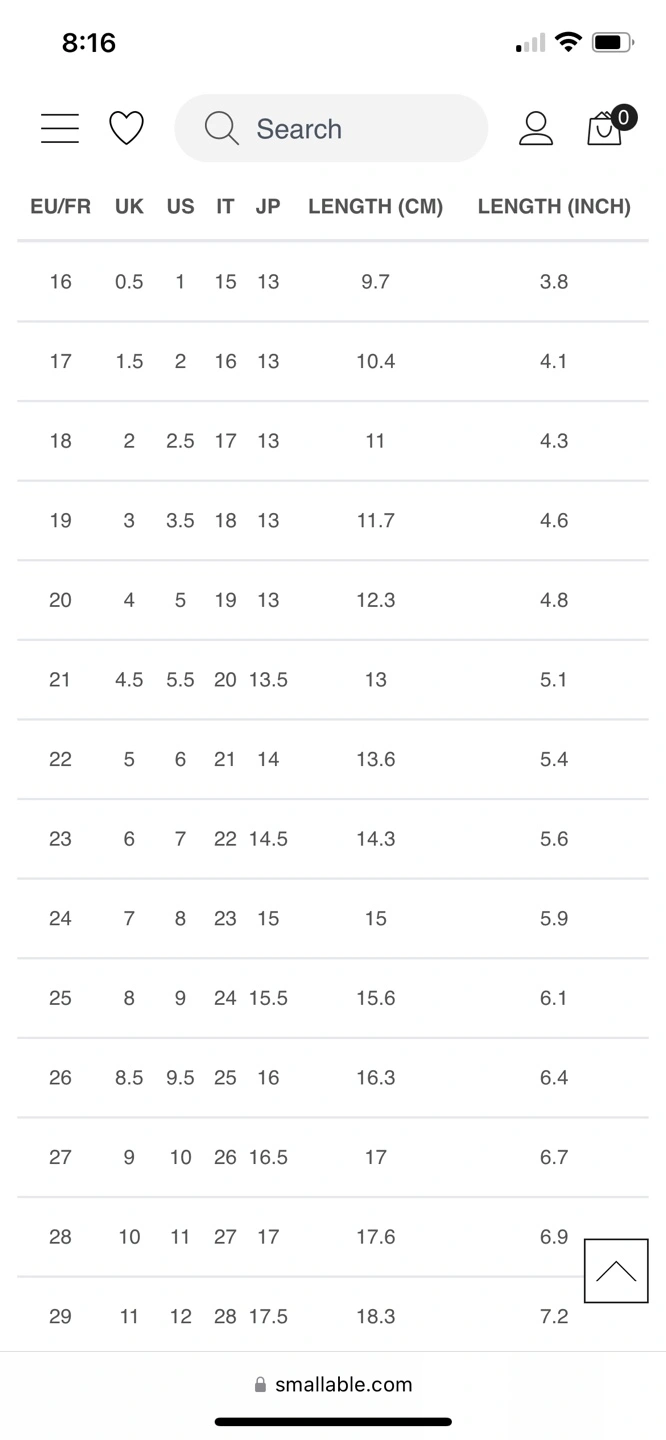Screen dimensions: 666x1440
Task: Open the wishlist heart icon
Action: [126, 128]
